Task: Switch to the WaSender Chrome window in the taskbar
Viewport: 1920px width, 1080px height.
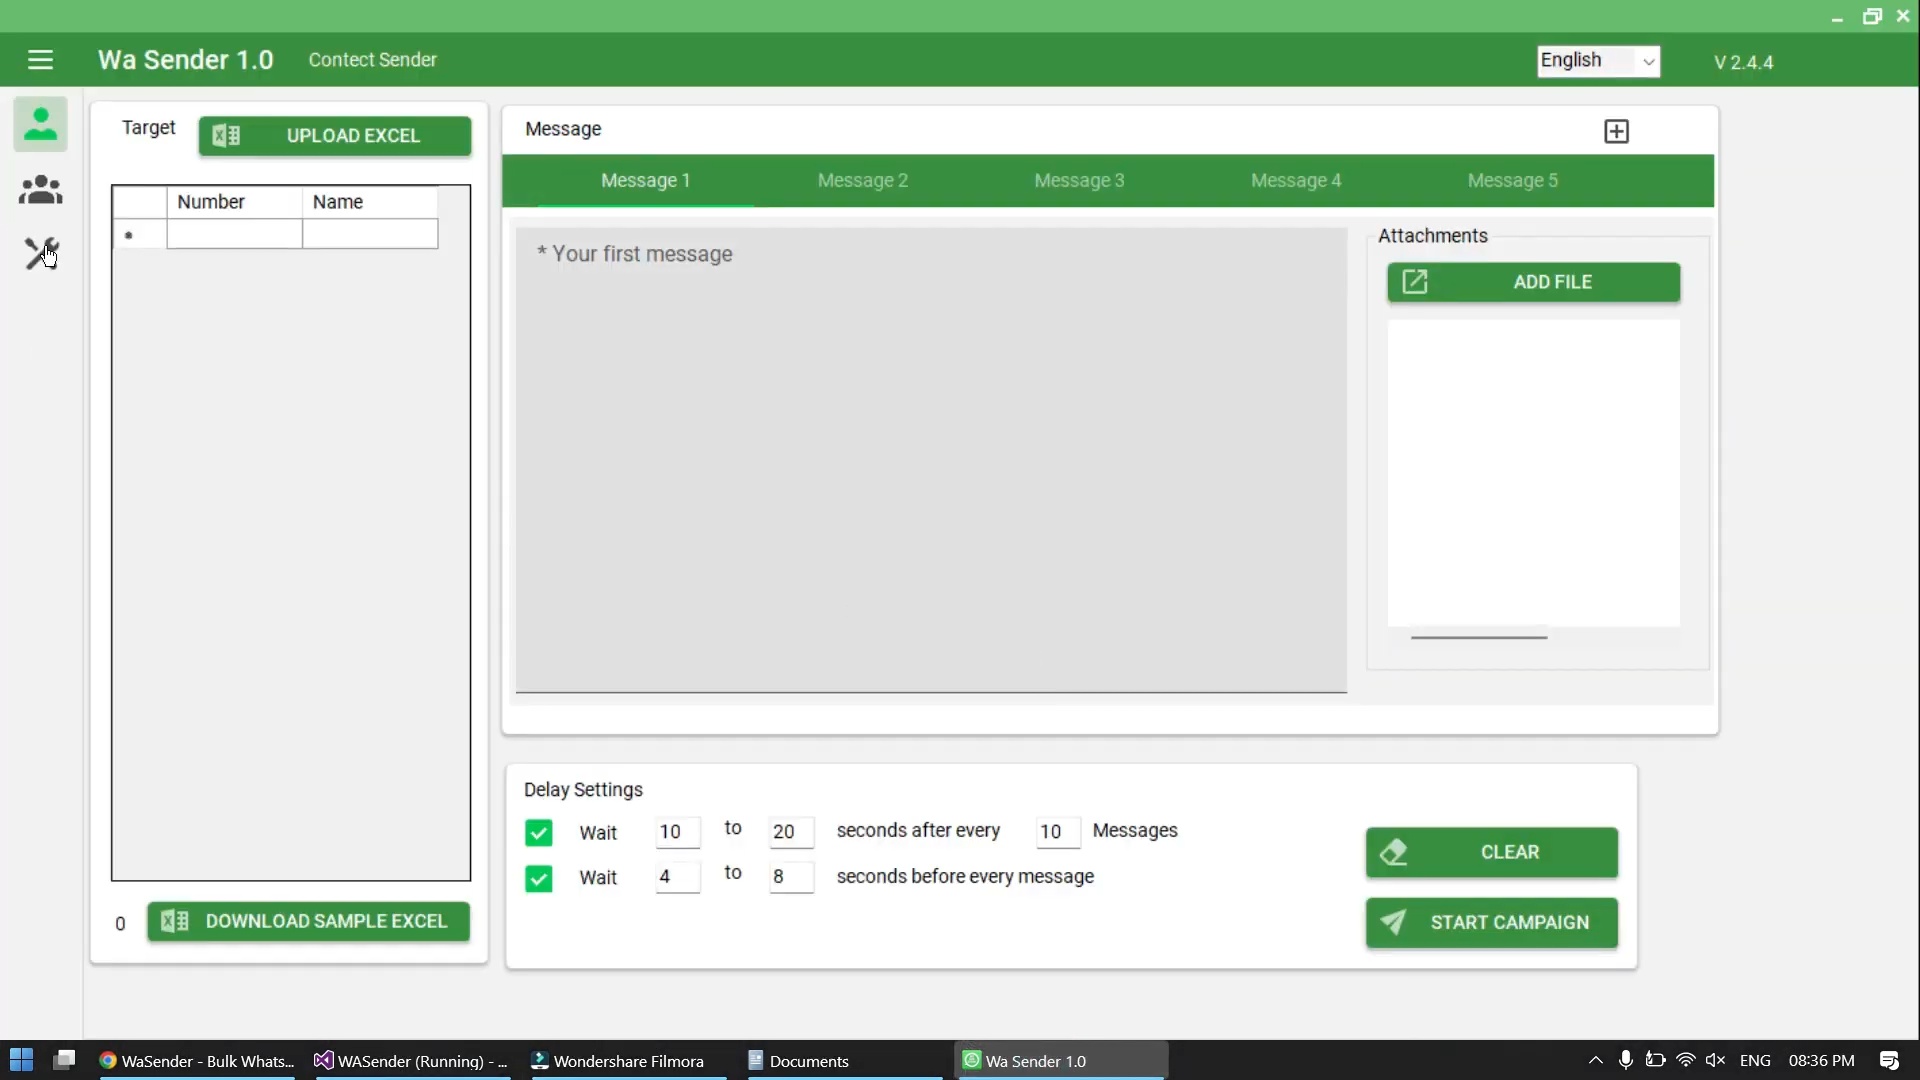Action: click(x=197, y=1060)
